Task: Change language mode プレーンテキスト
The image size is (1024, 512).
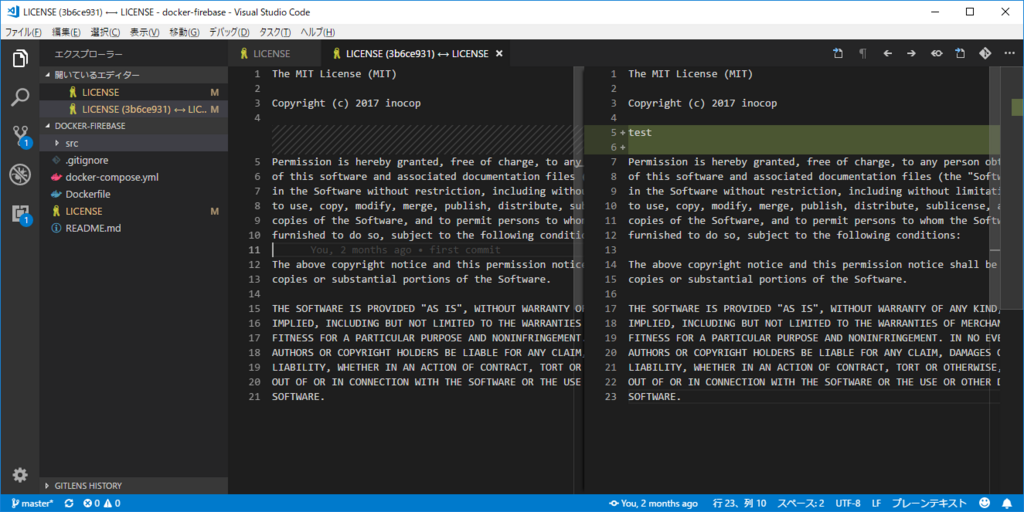Action: (929, 504)
